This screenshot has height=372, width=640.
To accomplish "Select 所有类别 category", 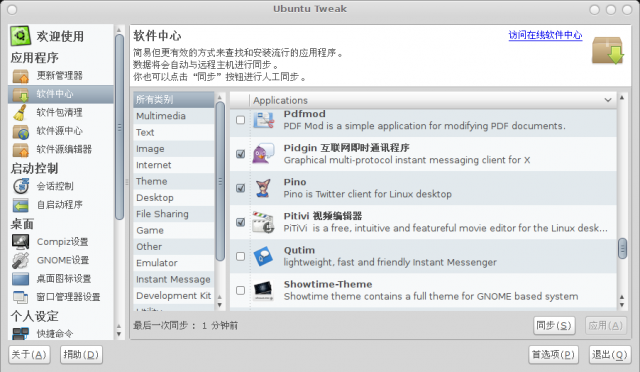I will [x=173, y=100].
